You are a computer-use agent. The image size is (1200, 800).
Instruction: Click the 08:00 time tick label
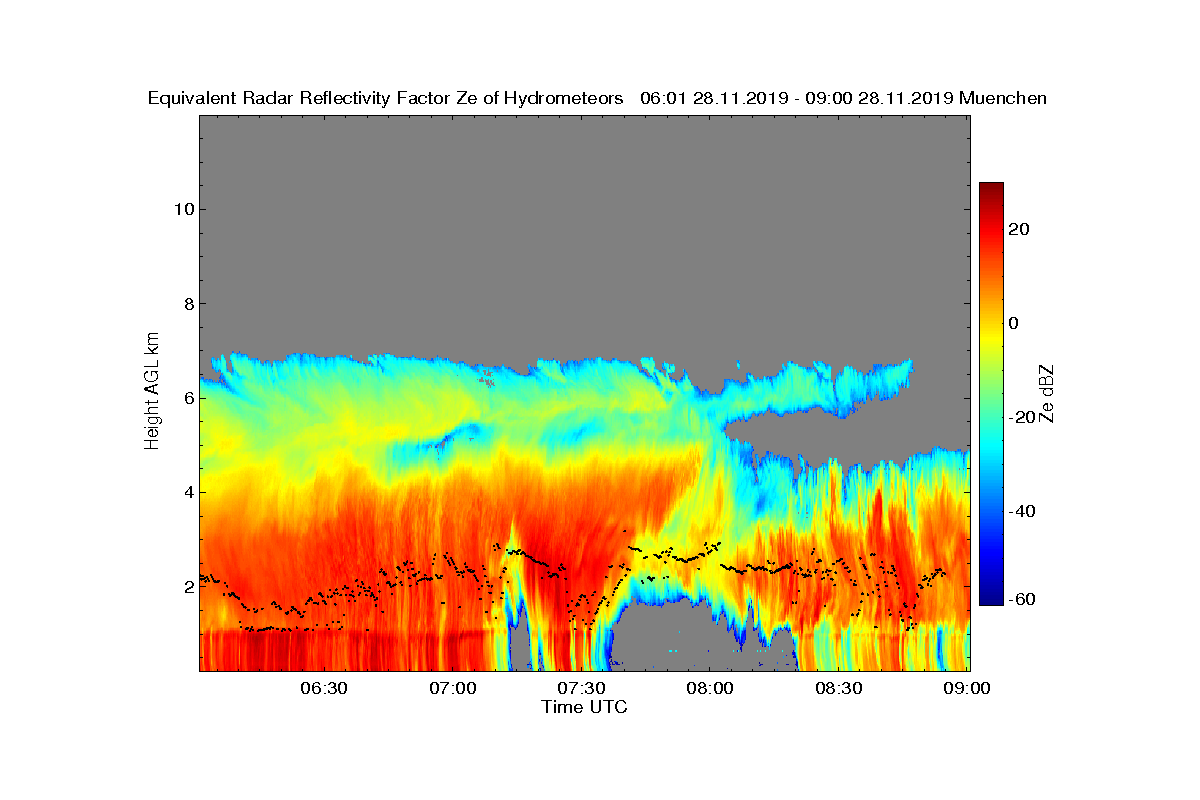pos(709,688)
